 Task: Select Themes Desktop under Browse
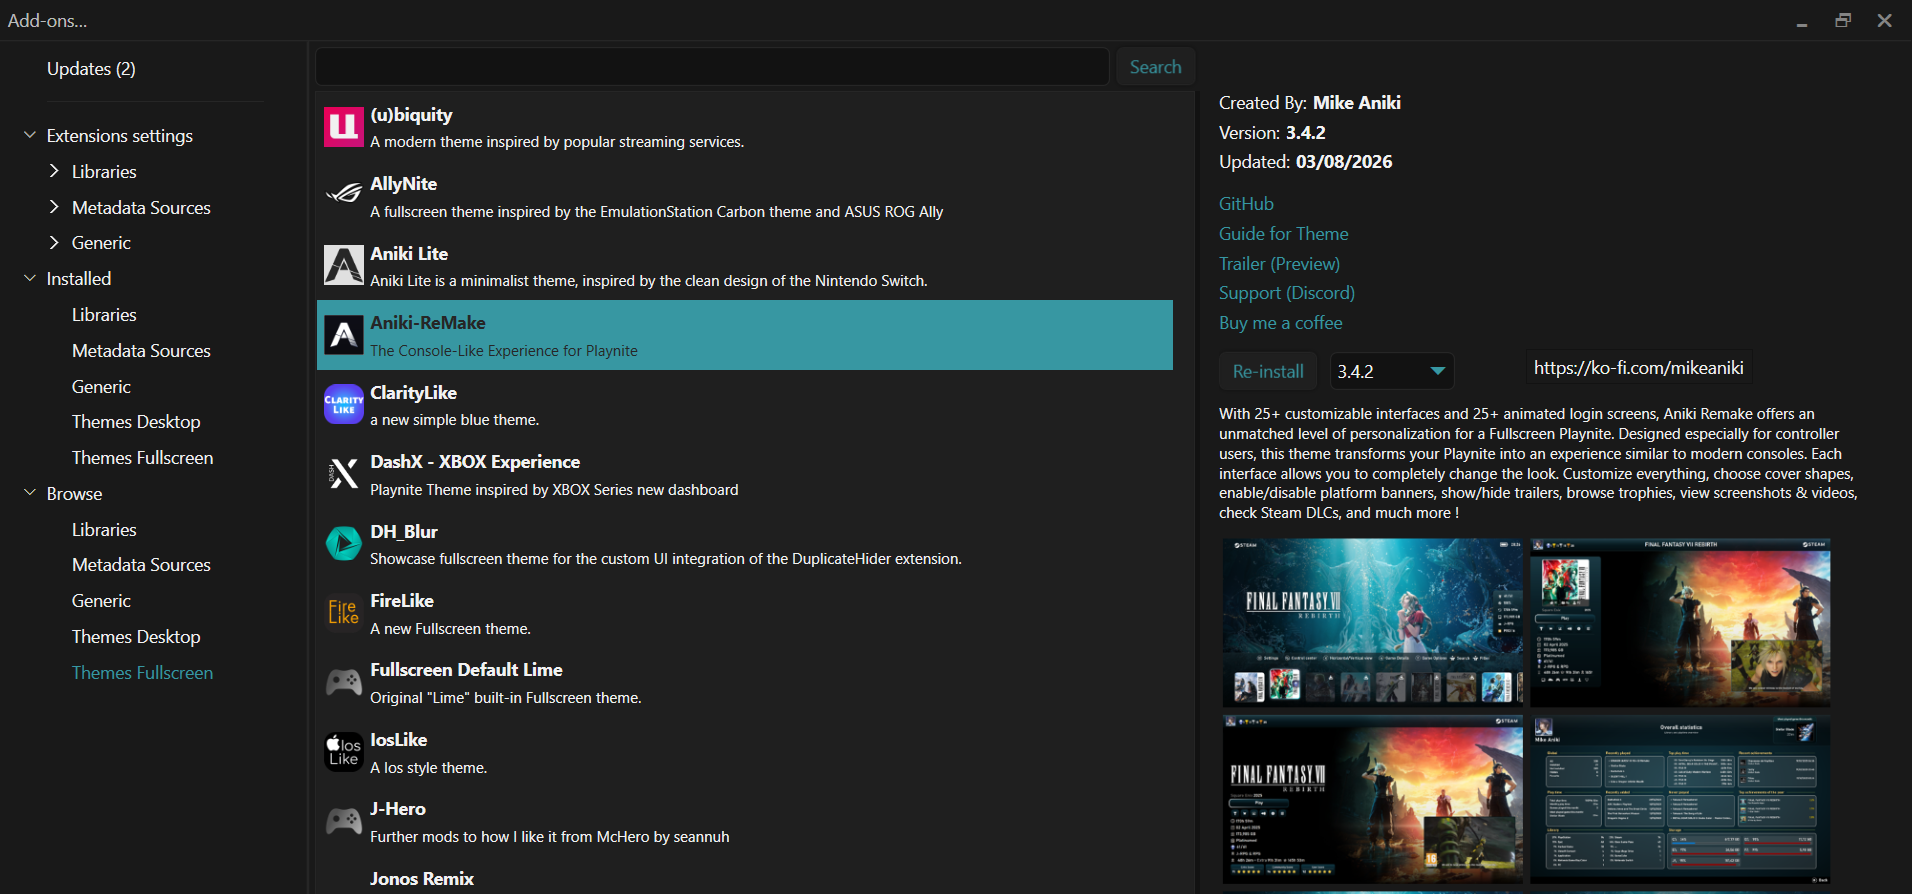(x=136, y=637)
